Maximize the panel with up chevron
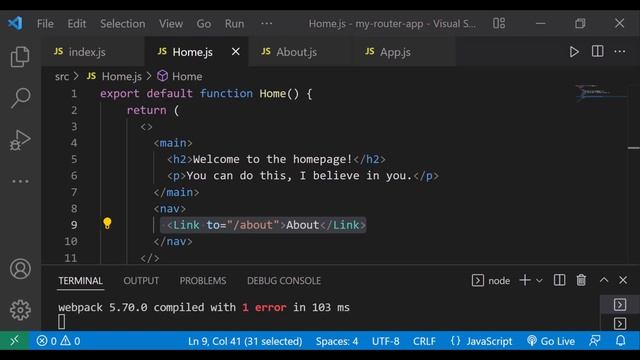Screen dimensions: 640x360 pyautogui.click(x=604, y=280)
